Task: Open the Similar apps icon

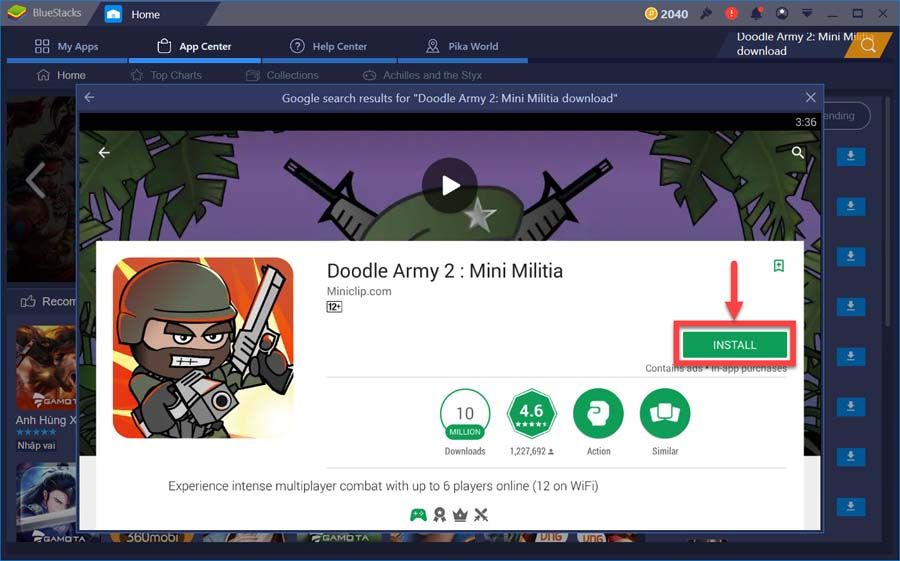Action: tap(665, 413)
